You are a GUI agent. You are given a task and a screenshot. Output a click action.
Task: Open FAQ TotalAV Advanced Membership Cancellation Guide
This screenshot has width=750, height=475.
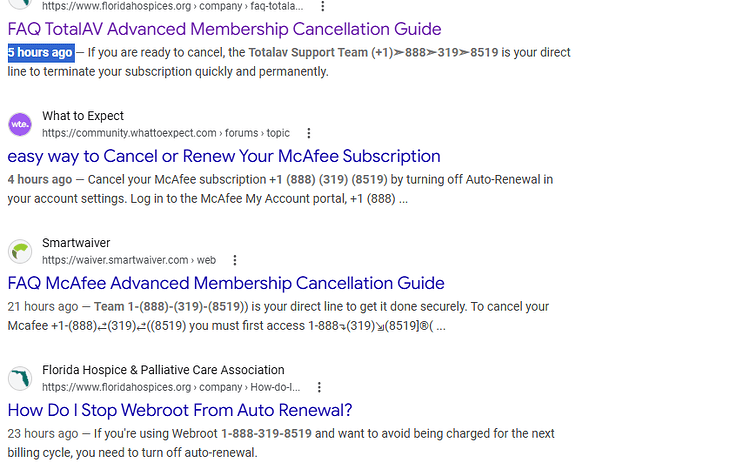(224, 29)
